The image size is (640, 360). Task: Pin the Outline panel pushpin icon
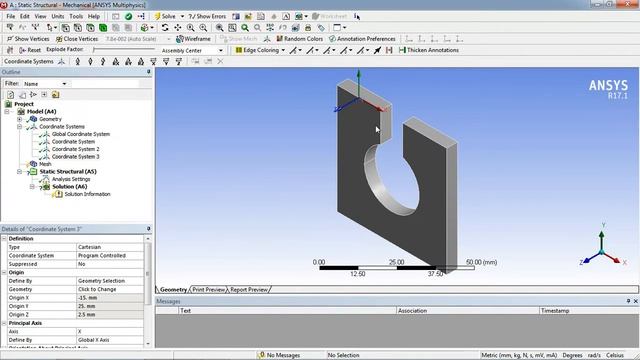(x=149, y=72)
